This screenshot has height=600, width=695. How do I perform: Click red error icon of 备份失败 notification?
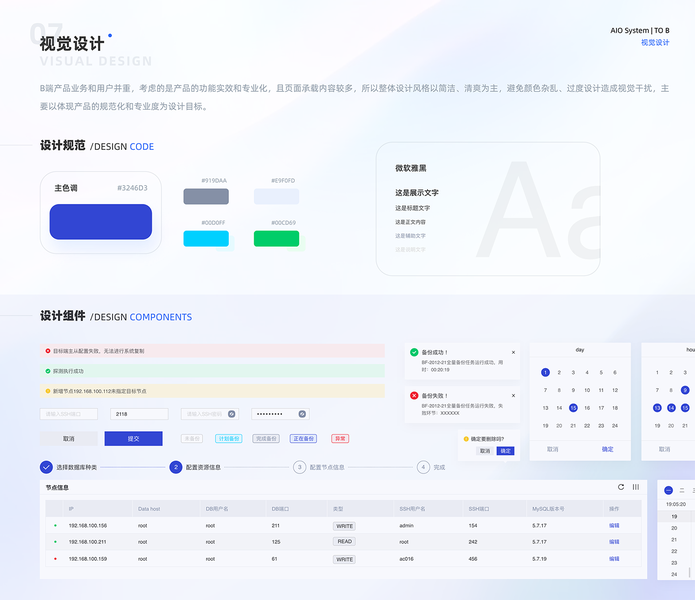click(414, 396)
